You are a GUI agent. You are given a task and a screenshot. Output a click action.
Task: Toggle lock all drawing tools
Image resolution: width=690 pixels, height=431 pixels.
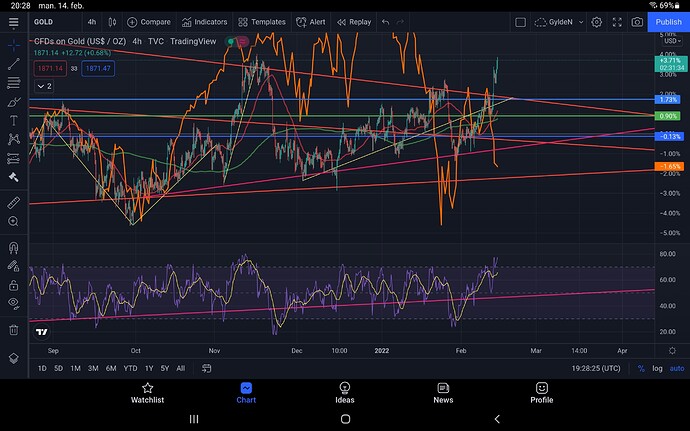click(14, 285)
